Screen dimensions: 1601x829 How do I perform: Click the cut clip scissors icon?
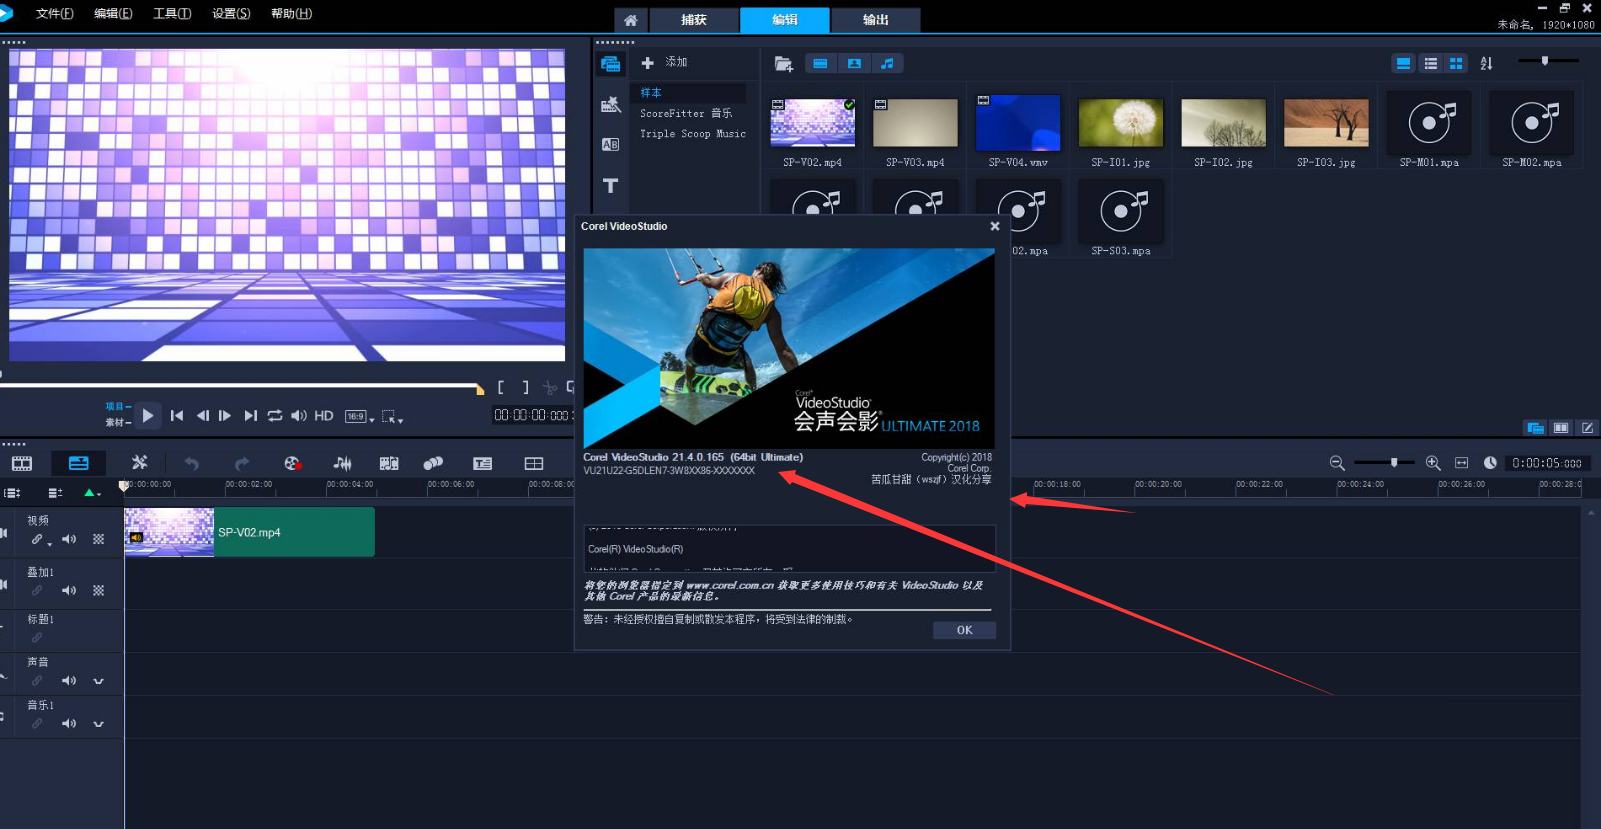coord(550,388)
